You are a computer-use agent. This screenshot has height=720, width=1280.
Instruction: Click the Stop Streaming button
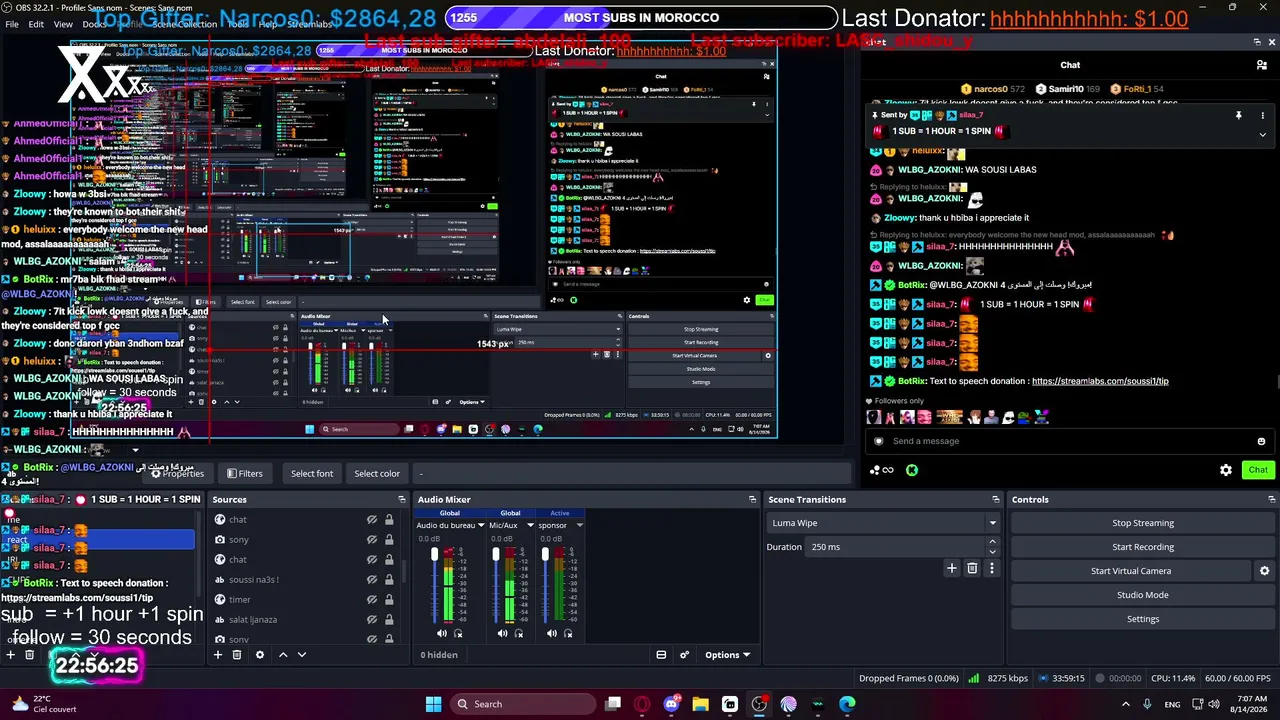coord(1143,523)
